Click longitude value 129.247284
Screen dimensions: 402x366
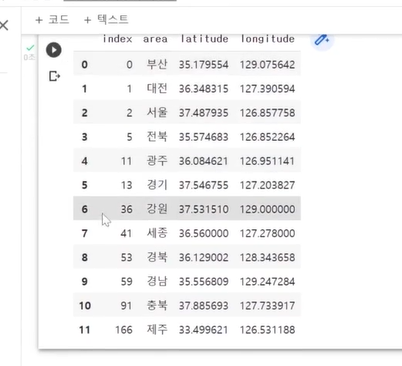(267, 282)
